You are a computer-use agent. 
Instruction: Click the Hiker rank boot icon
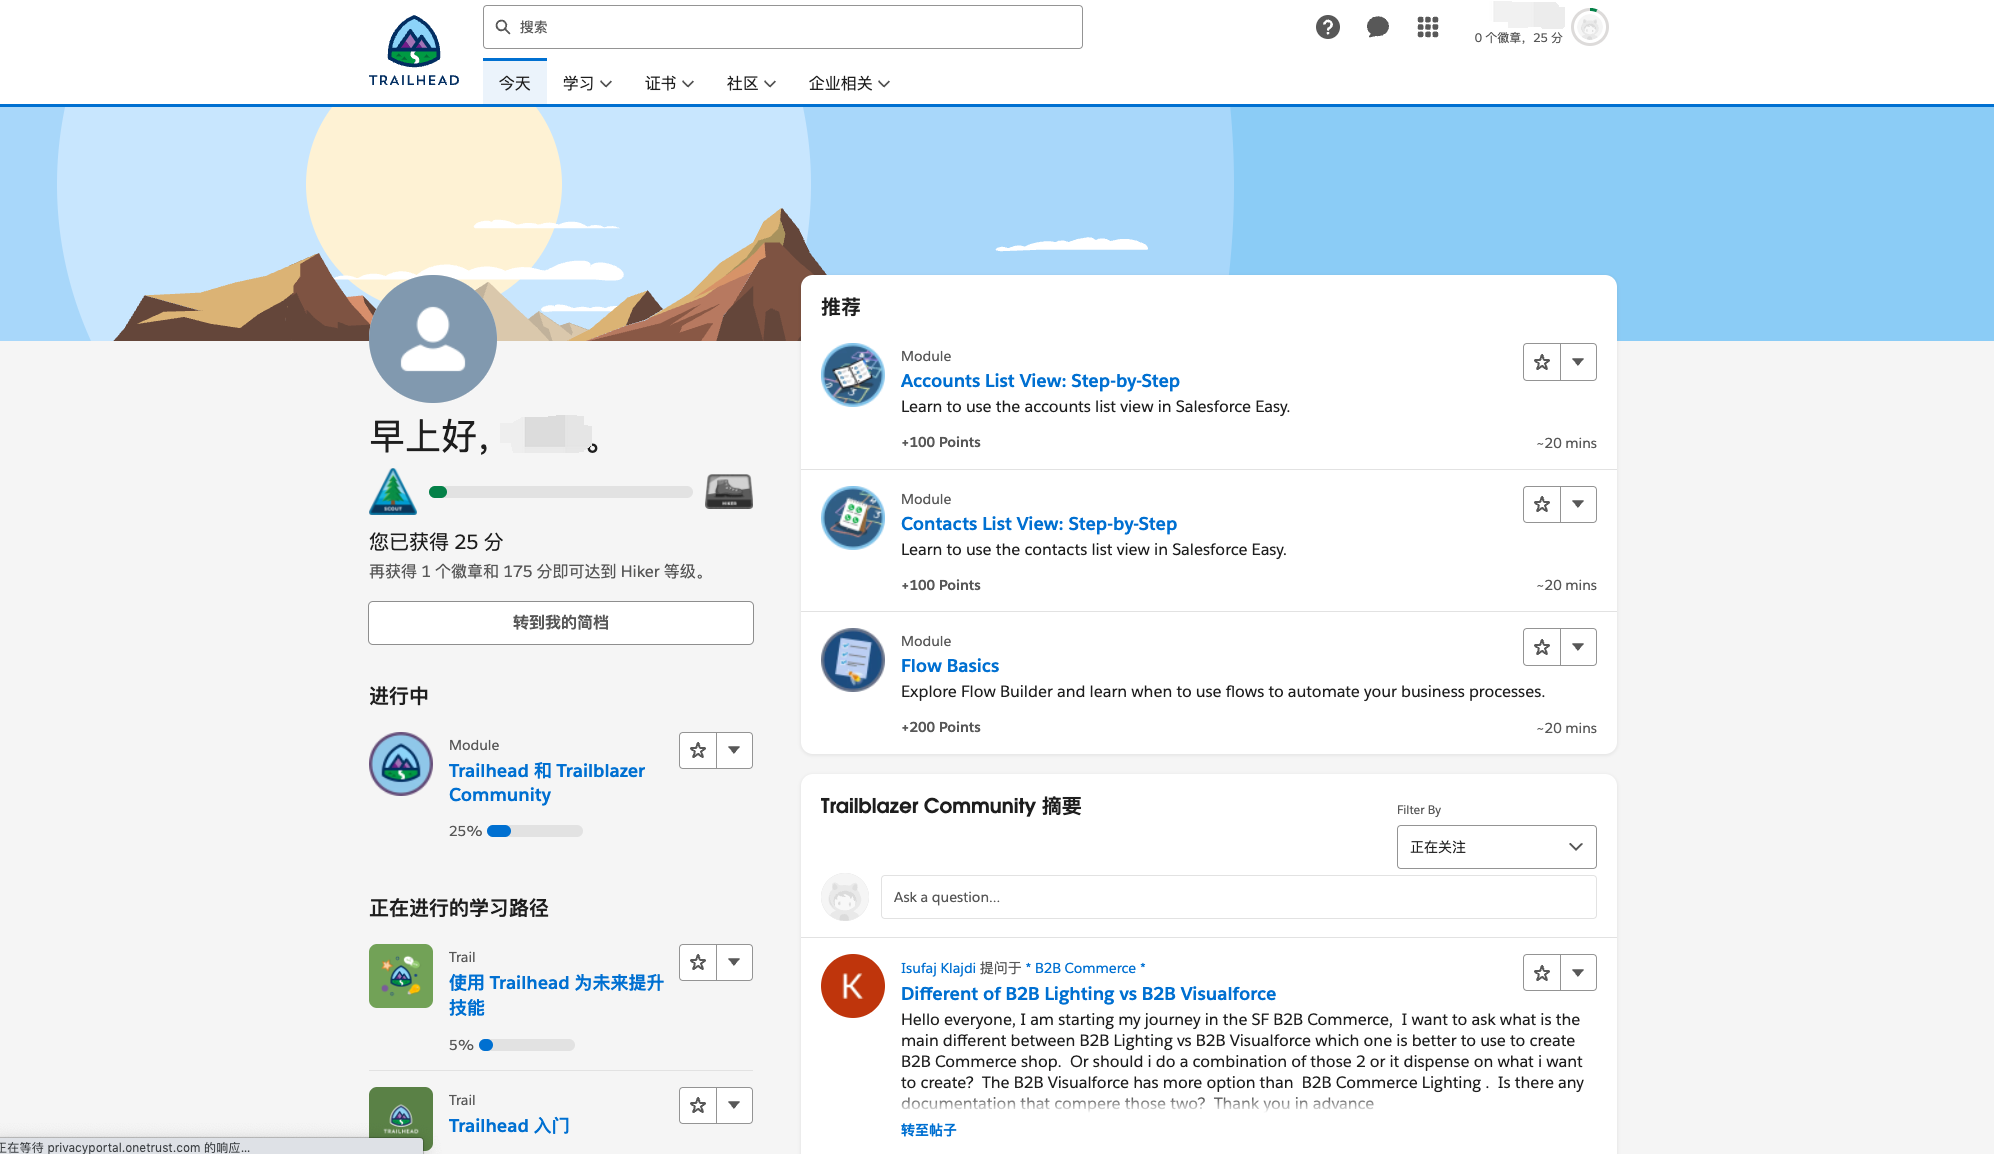pyautogui.click(x=728, y=492)
